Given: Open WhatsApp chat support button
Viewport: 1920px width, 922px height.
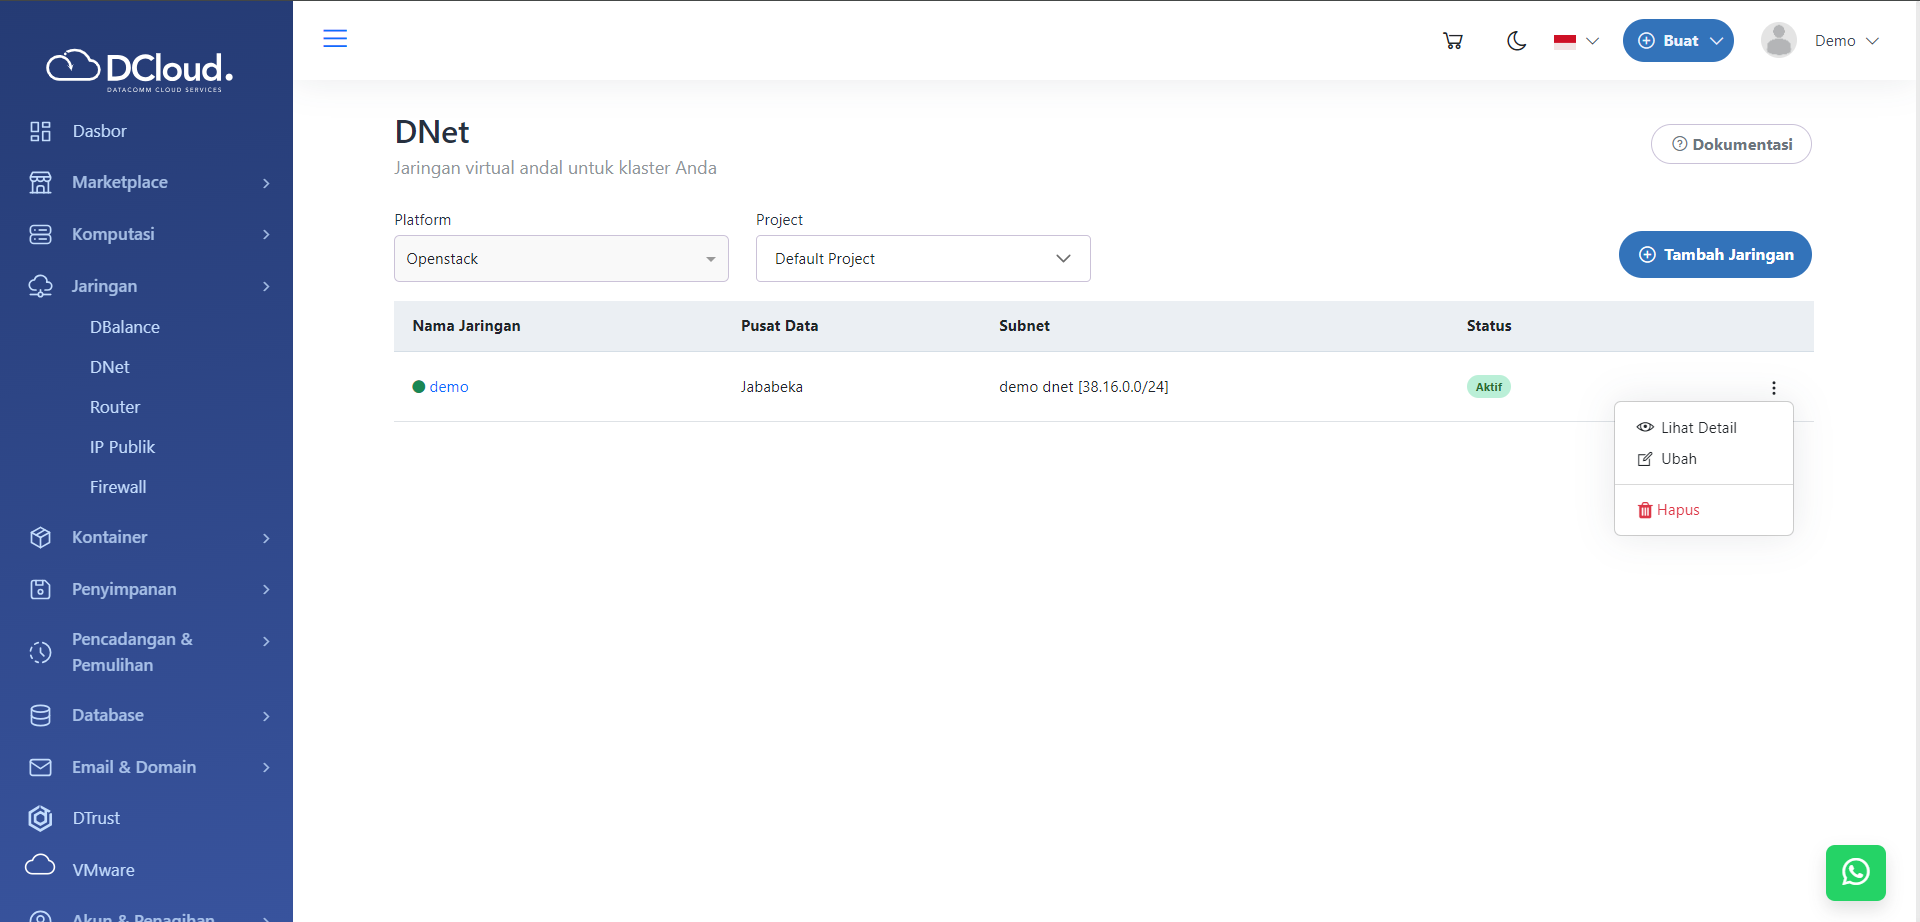Looking at the screenshot, I should coord(1855,872).
